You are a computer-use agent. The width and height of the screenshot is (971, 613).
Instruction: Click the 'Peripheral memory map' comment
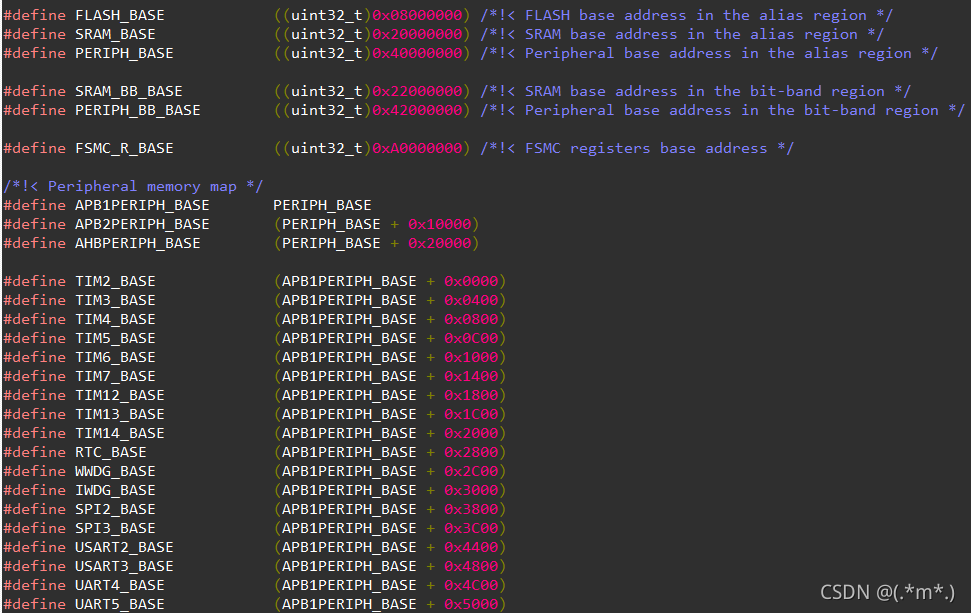(x=133, y=186)
